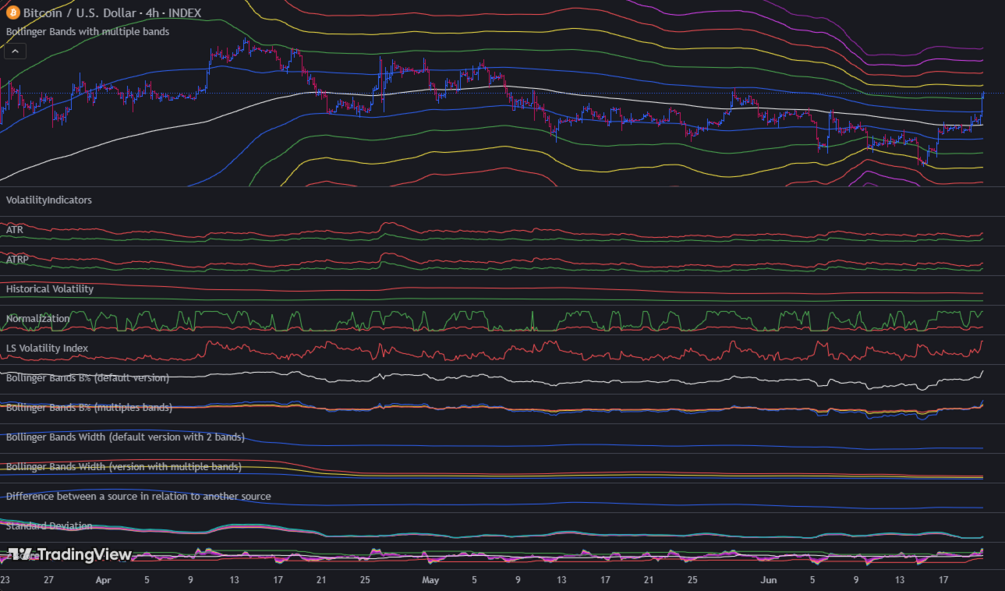Screen dimensions: 1005x591
Task: Click the 'May' date on the time axis
Action: click(x=431, y=579)
